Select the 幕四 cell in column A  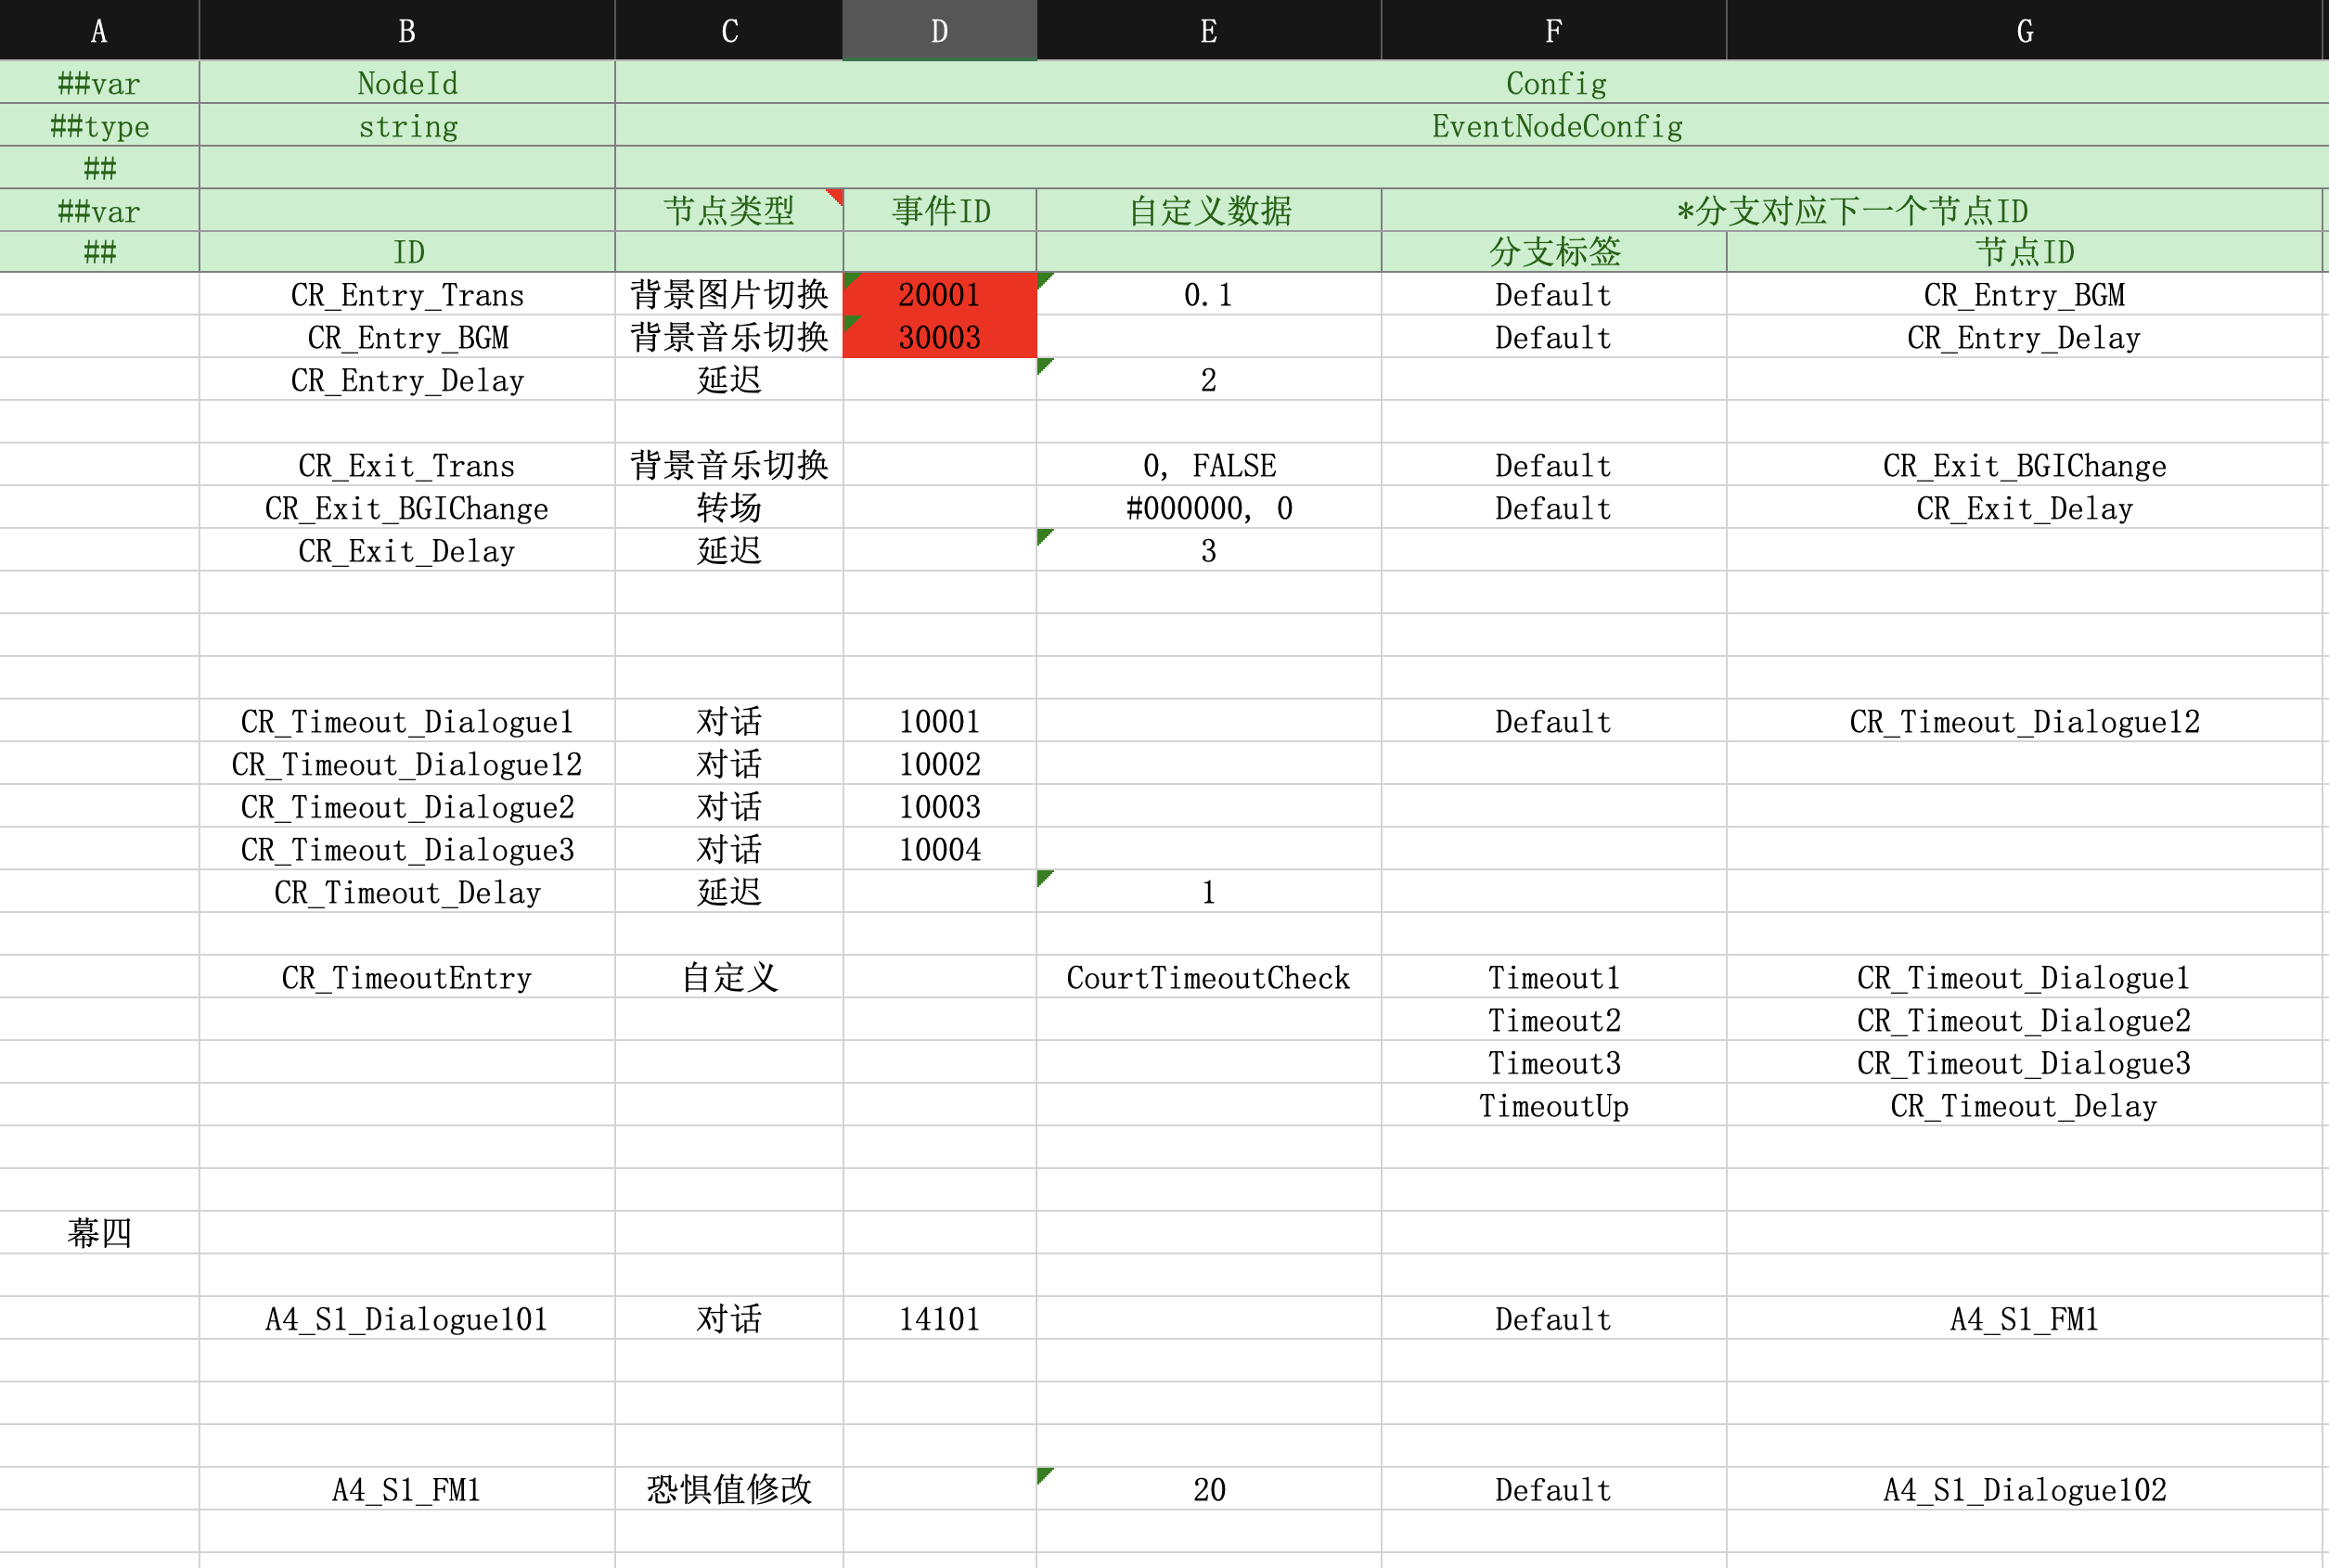[x=99, y=1233]
